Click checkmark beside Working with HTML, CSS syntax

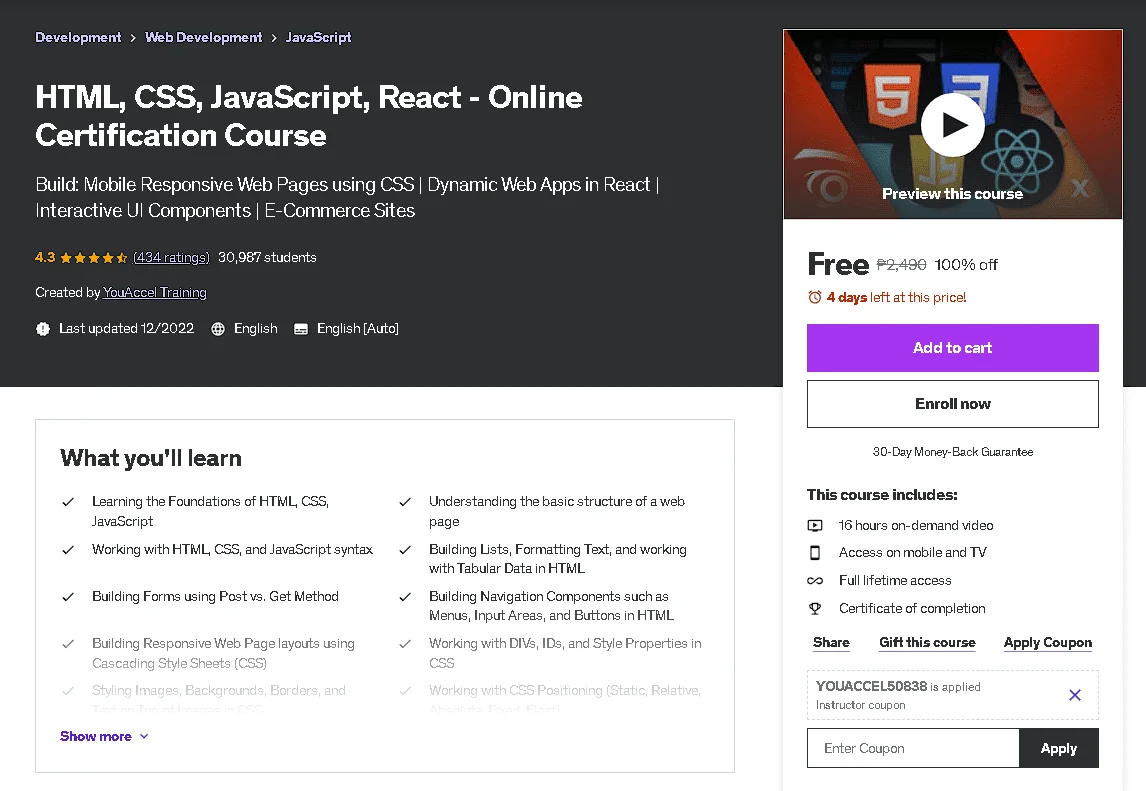(68, 550)
